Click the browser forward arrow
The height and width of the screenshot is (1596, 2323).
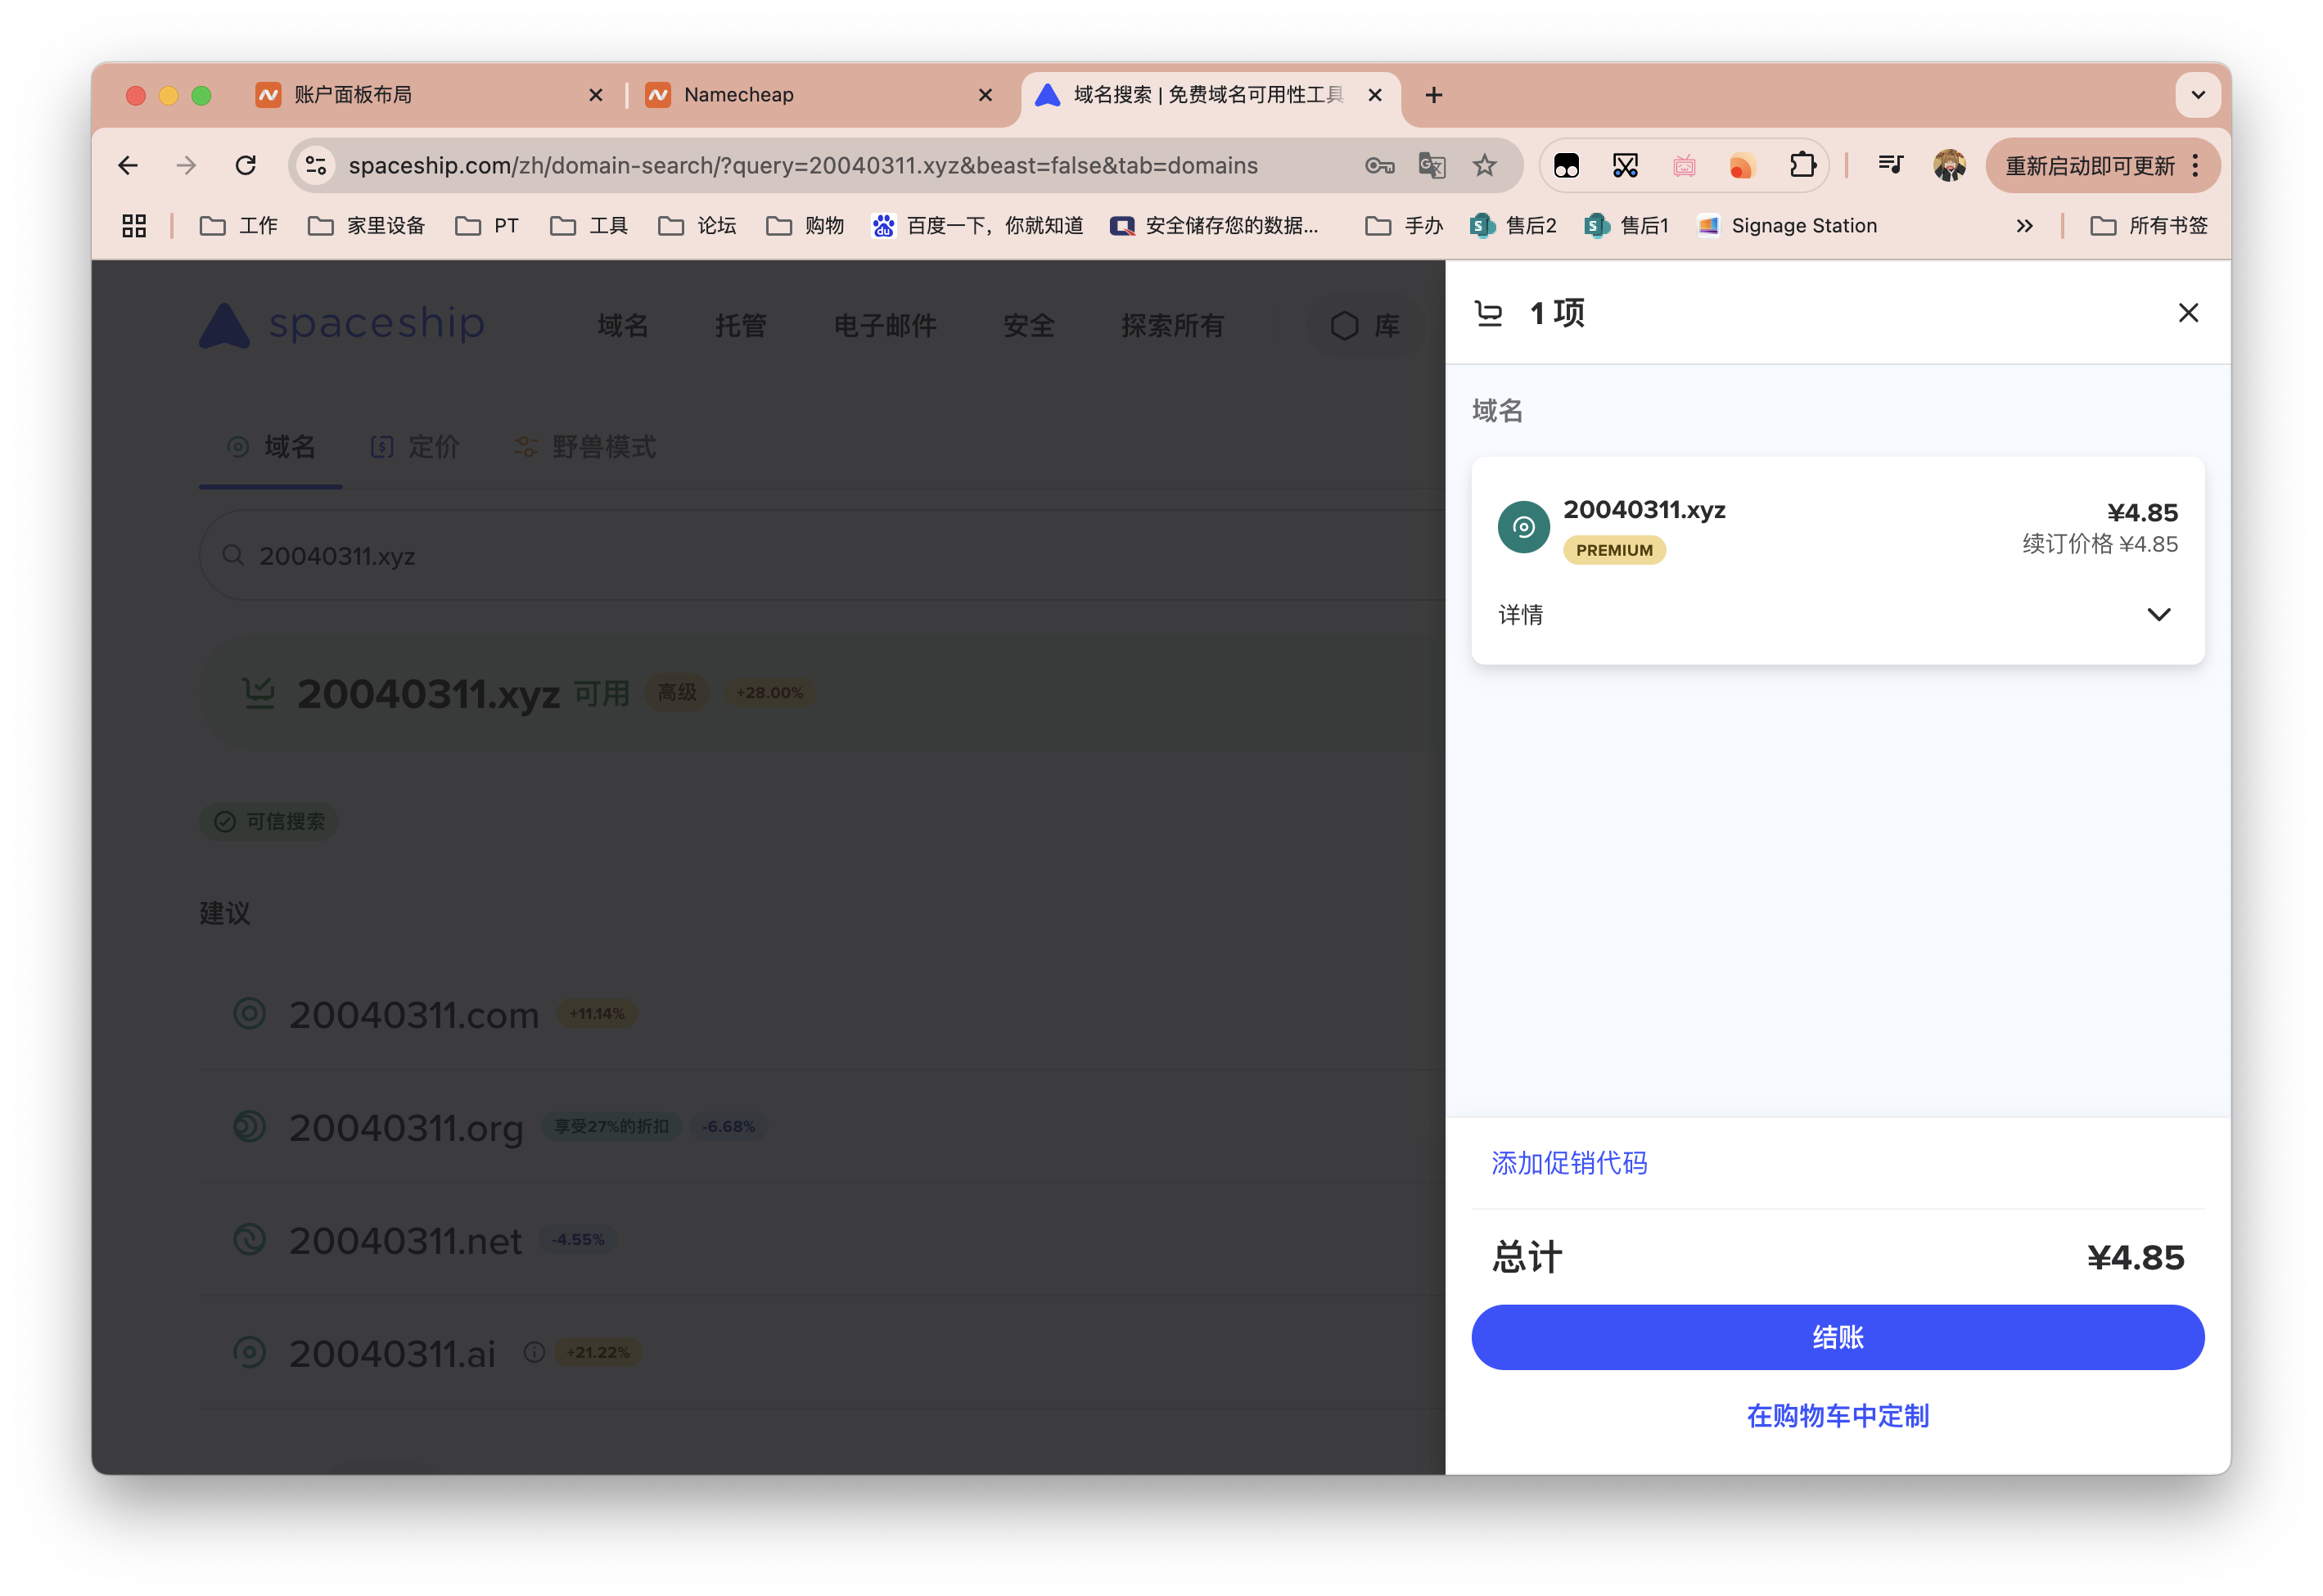point(186,165)
